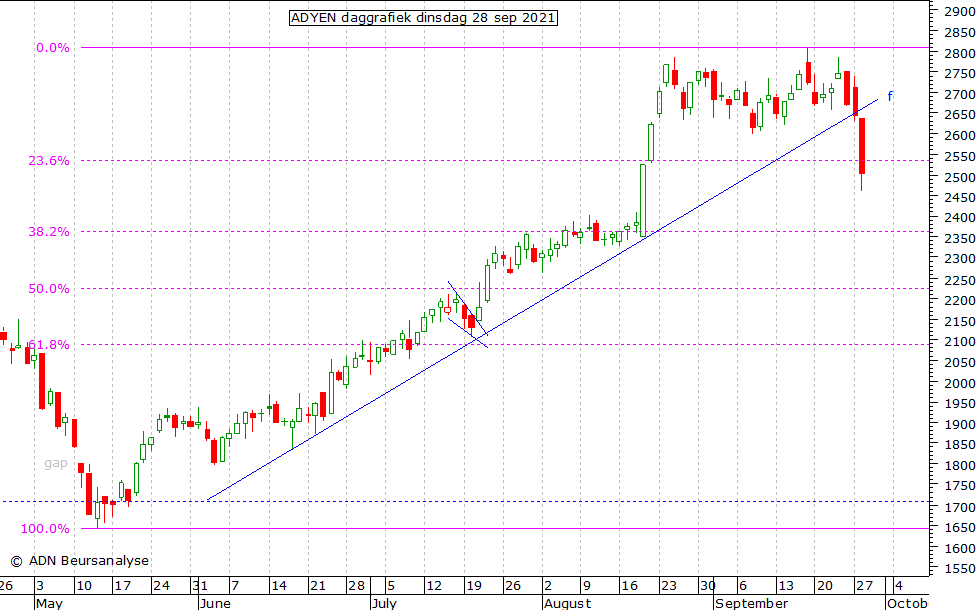This screenshot has height=610, width=980.
Task: Click the blue 'f' trendline label
Action: (x=890, y=96)
